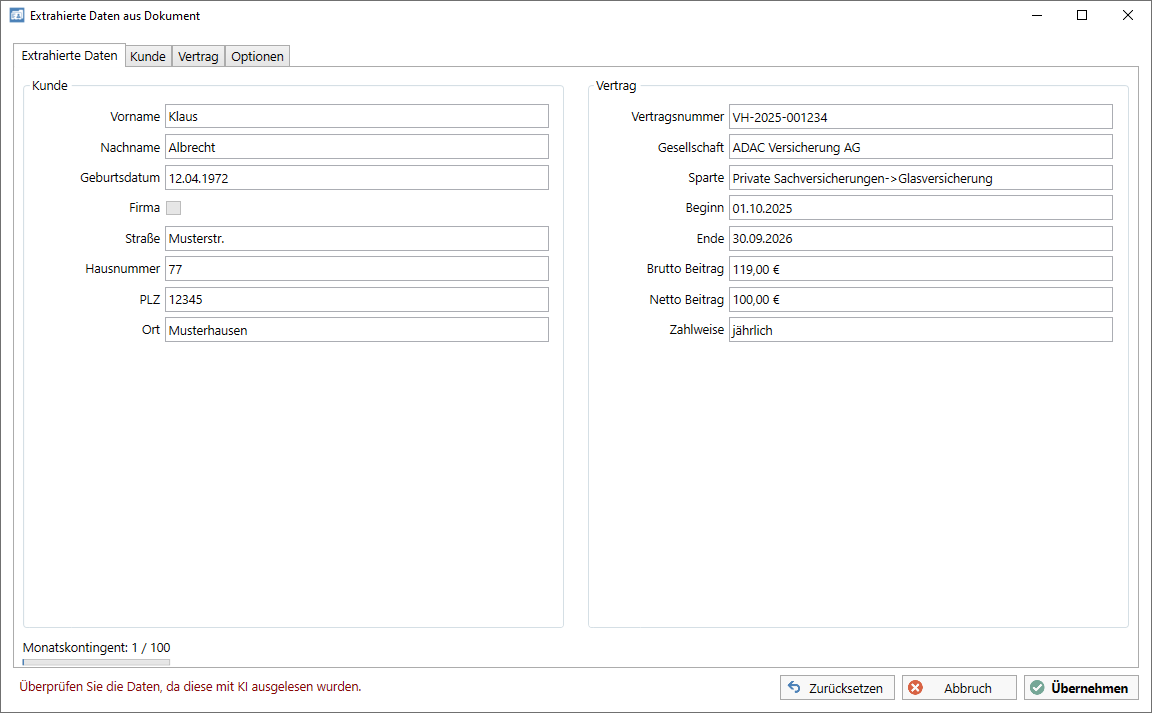
Task: Select the Optionen tab
Action: pos(257,57)
